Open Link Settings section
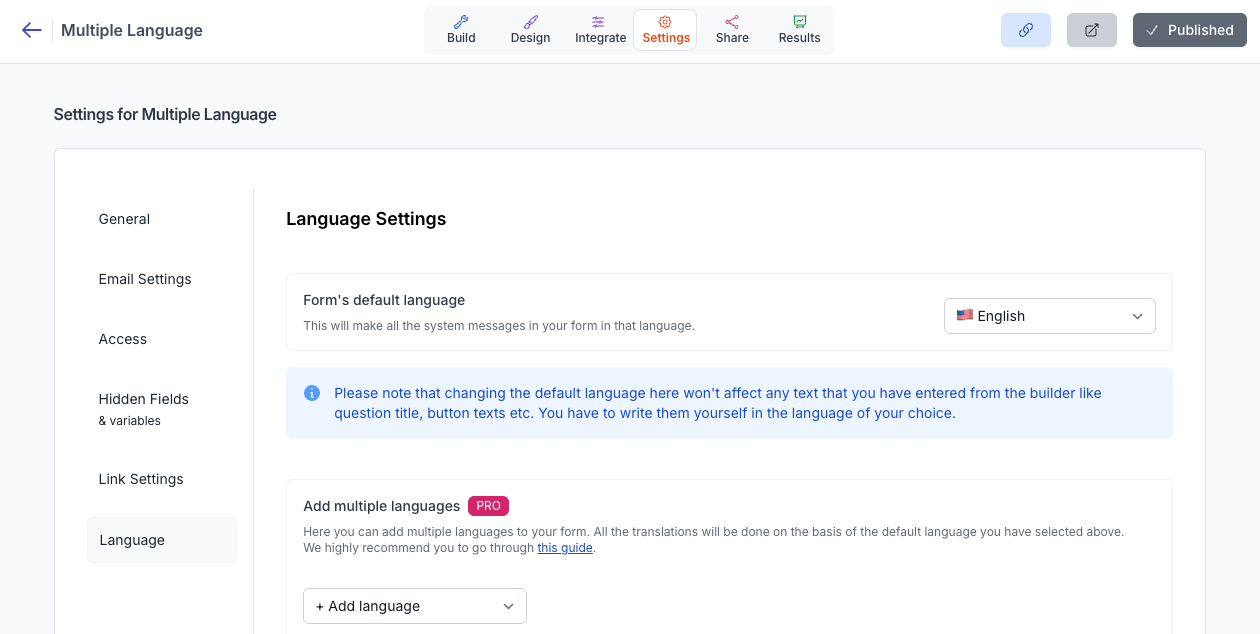The height and width of the screenshot is (634, 1260). click(x=141, y=479)
